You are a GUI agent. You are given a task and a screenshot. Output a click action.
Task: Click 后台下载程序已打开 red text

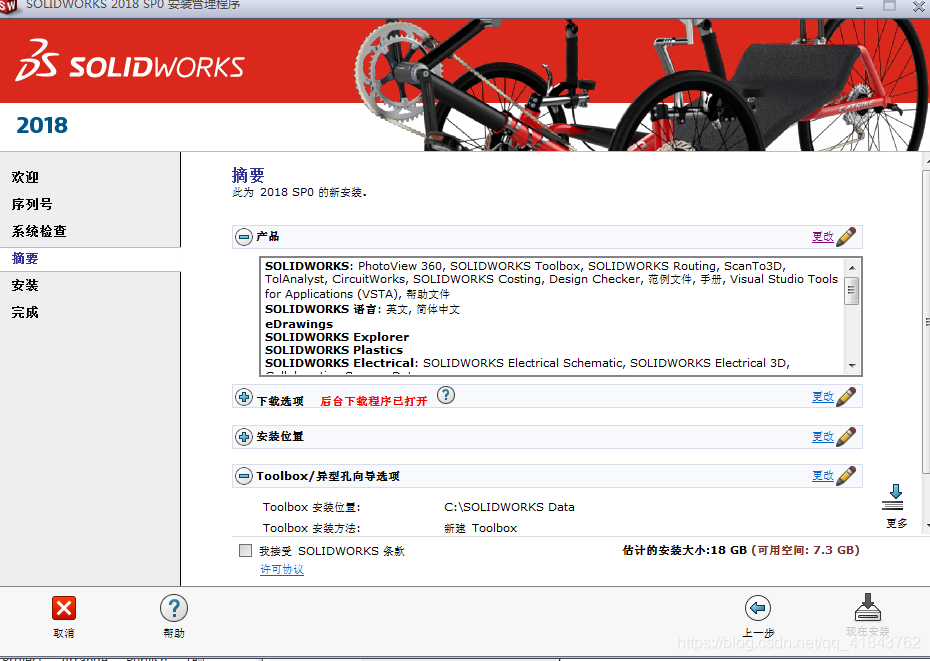click(374, 401)
